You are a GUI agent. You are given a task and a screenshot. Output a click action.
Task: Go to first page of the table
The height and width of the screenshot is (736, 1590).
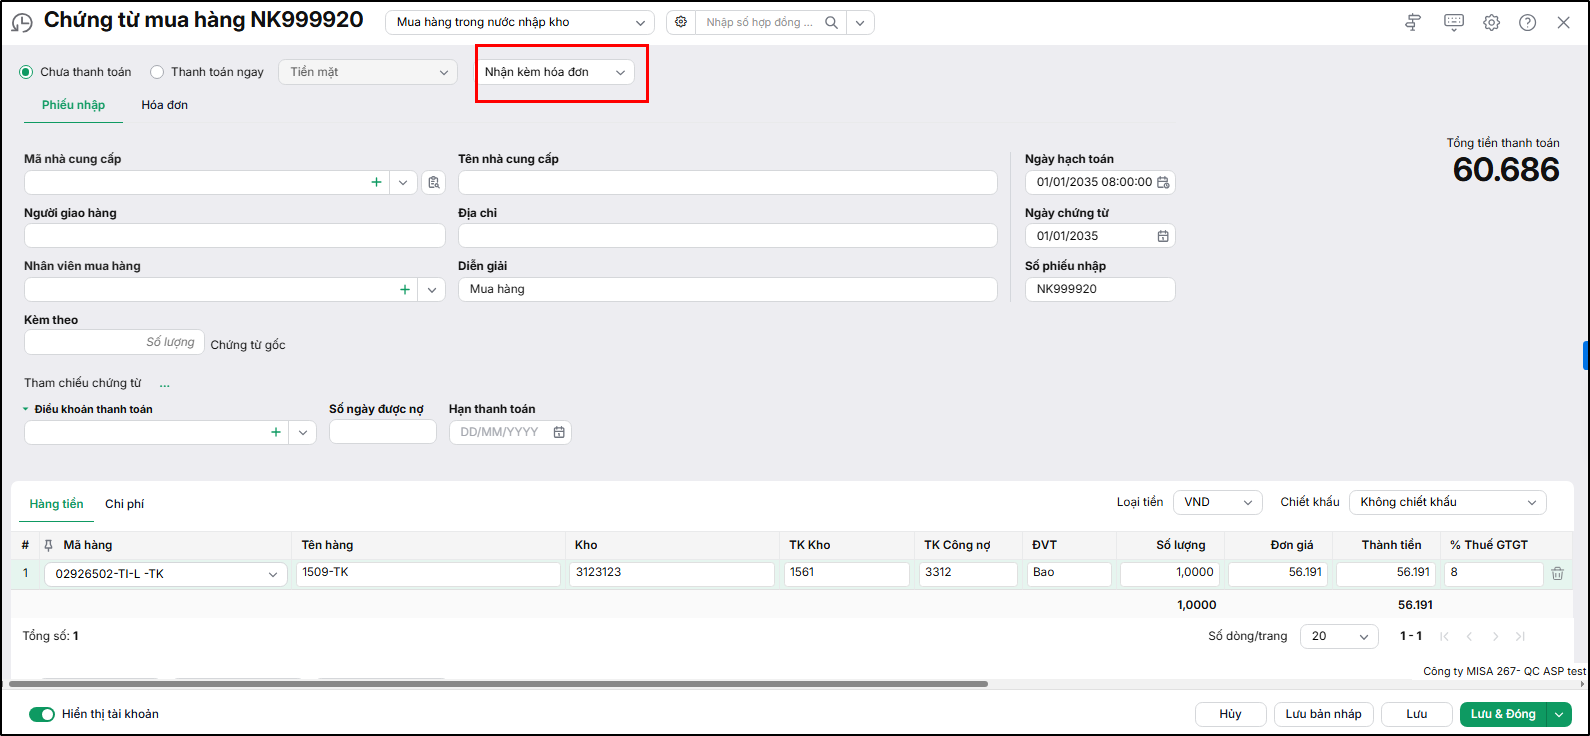pos(1444,636)
